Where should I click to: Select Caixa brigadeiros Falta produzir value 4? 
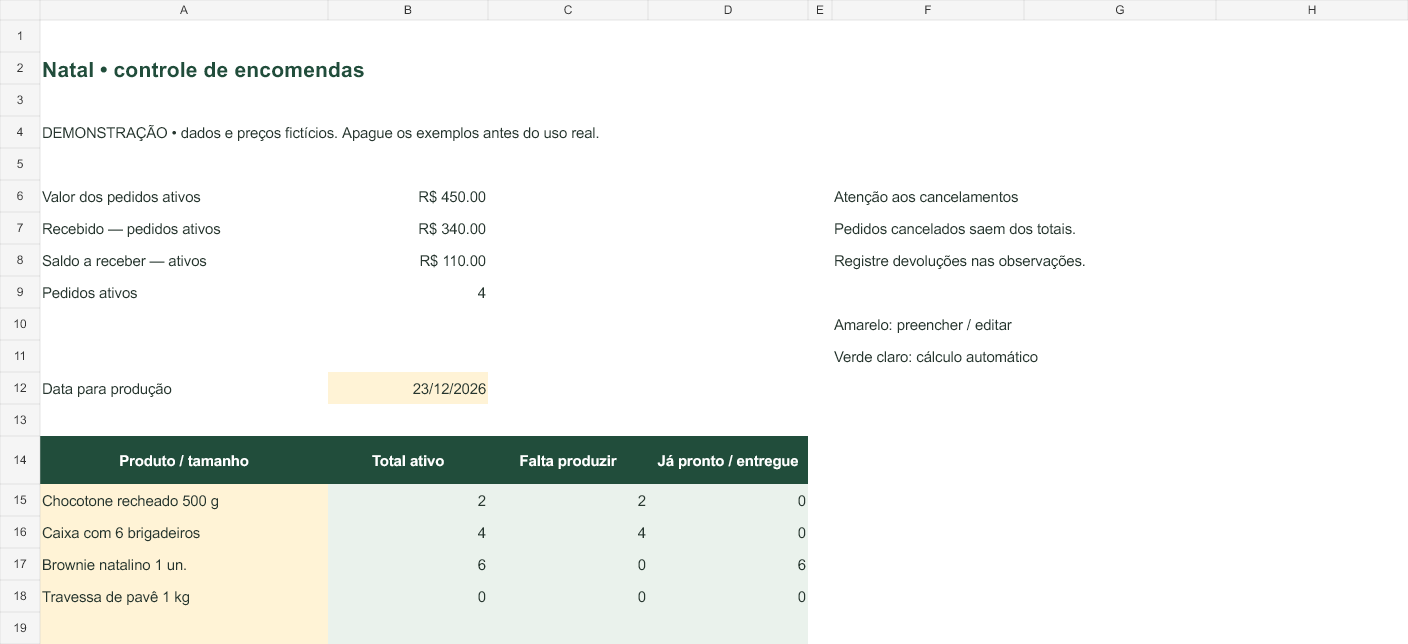coord(568,532)
